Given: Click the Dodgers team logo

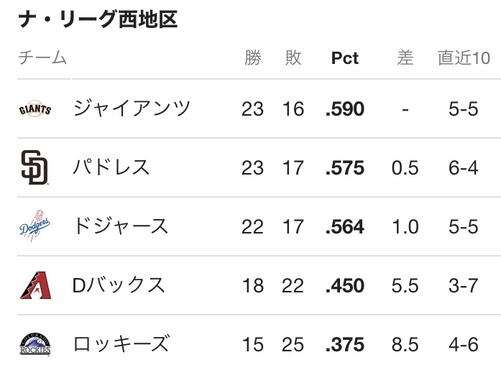Looking at the screenshot, I should (35, 226).
